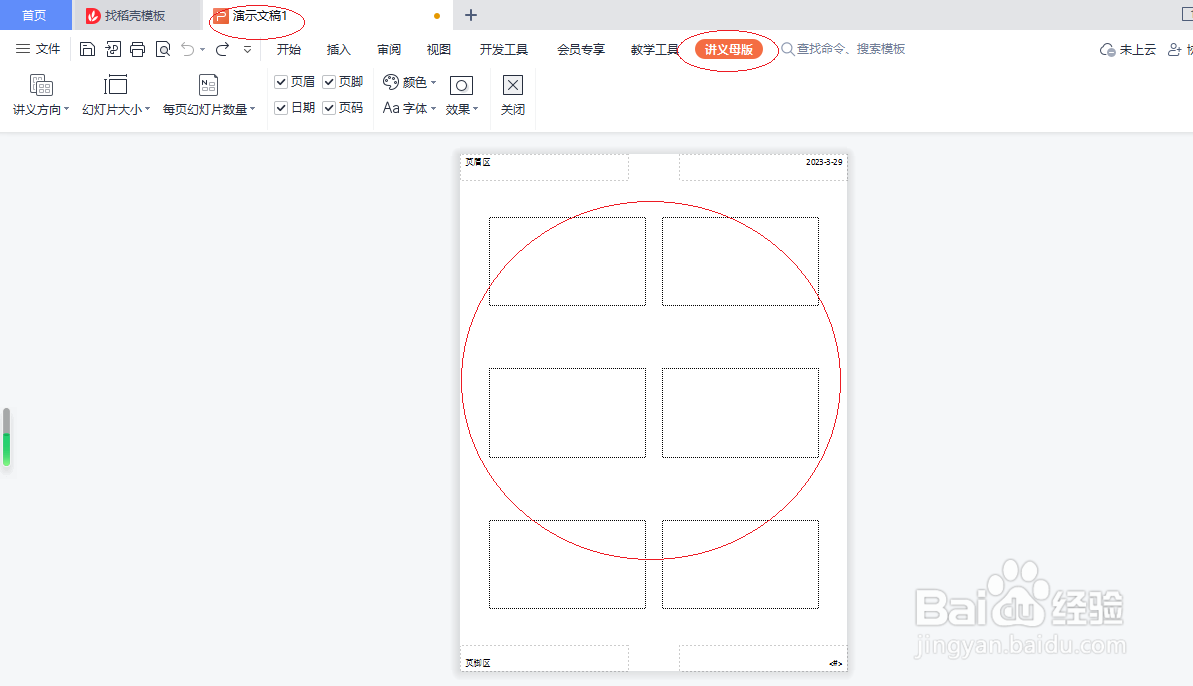Click the hamburger 文件 menu icon
1193x686 pixels.
pos(23,49)
